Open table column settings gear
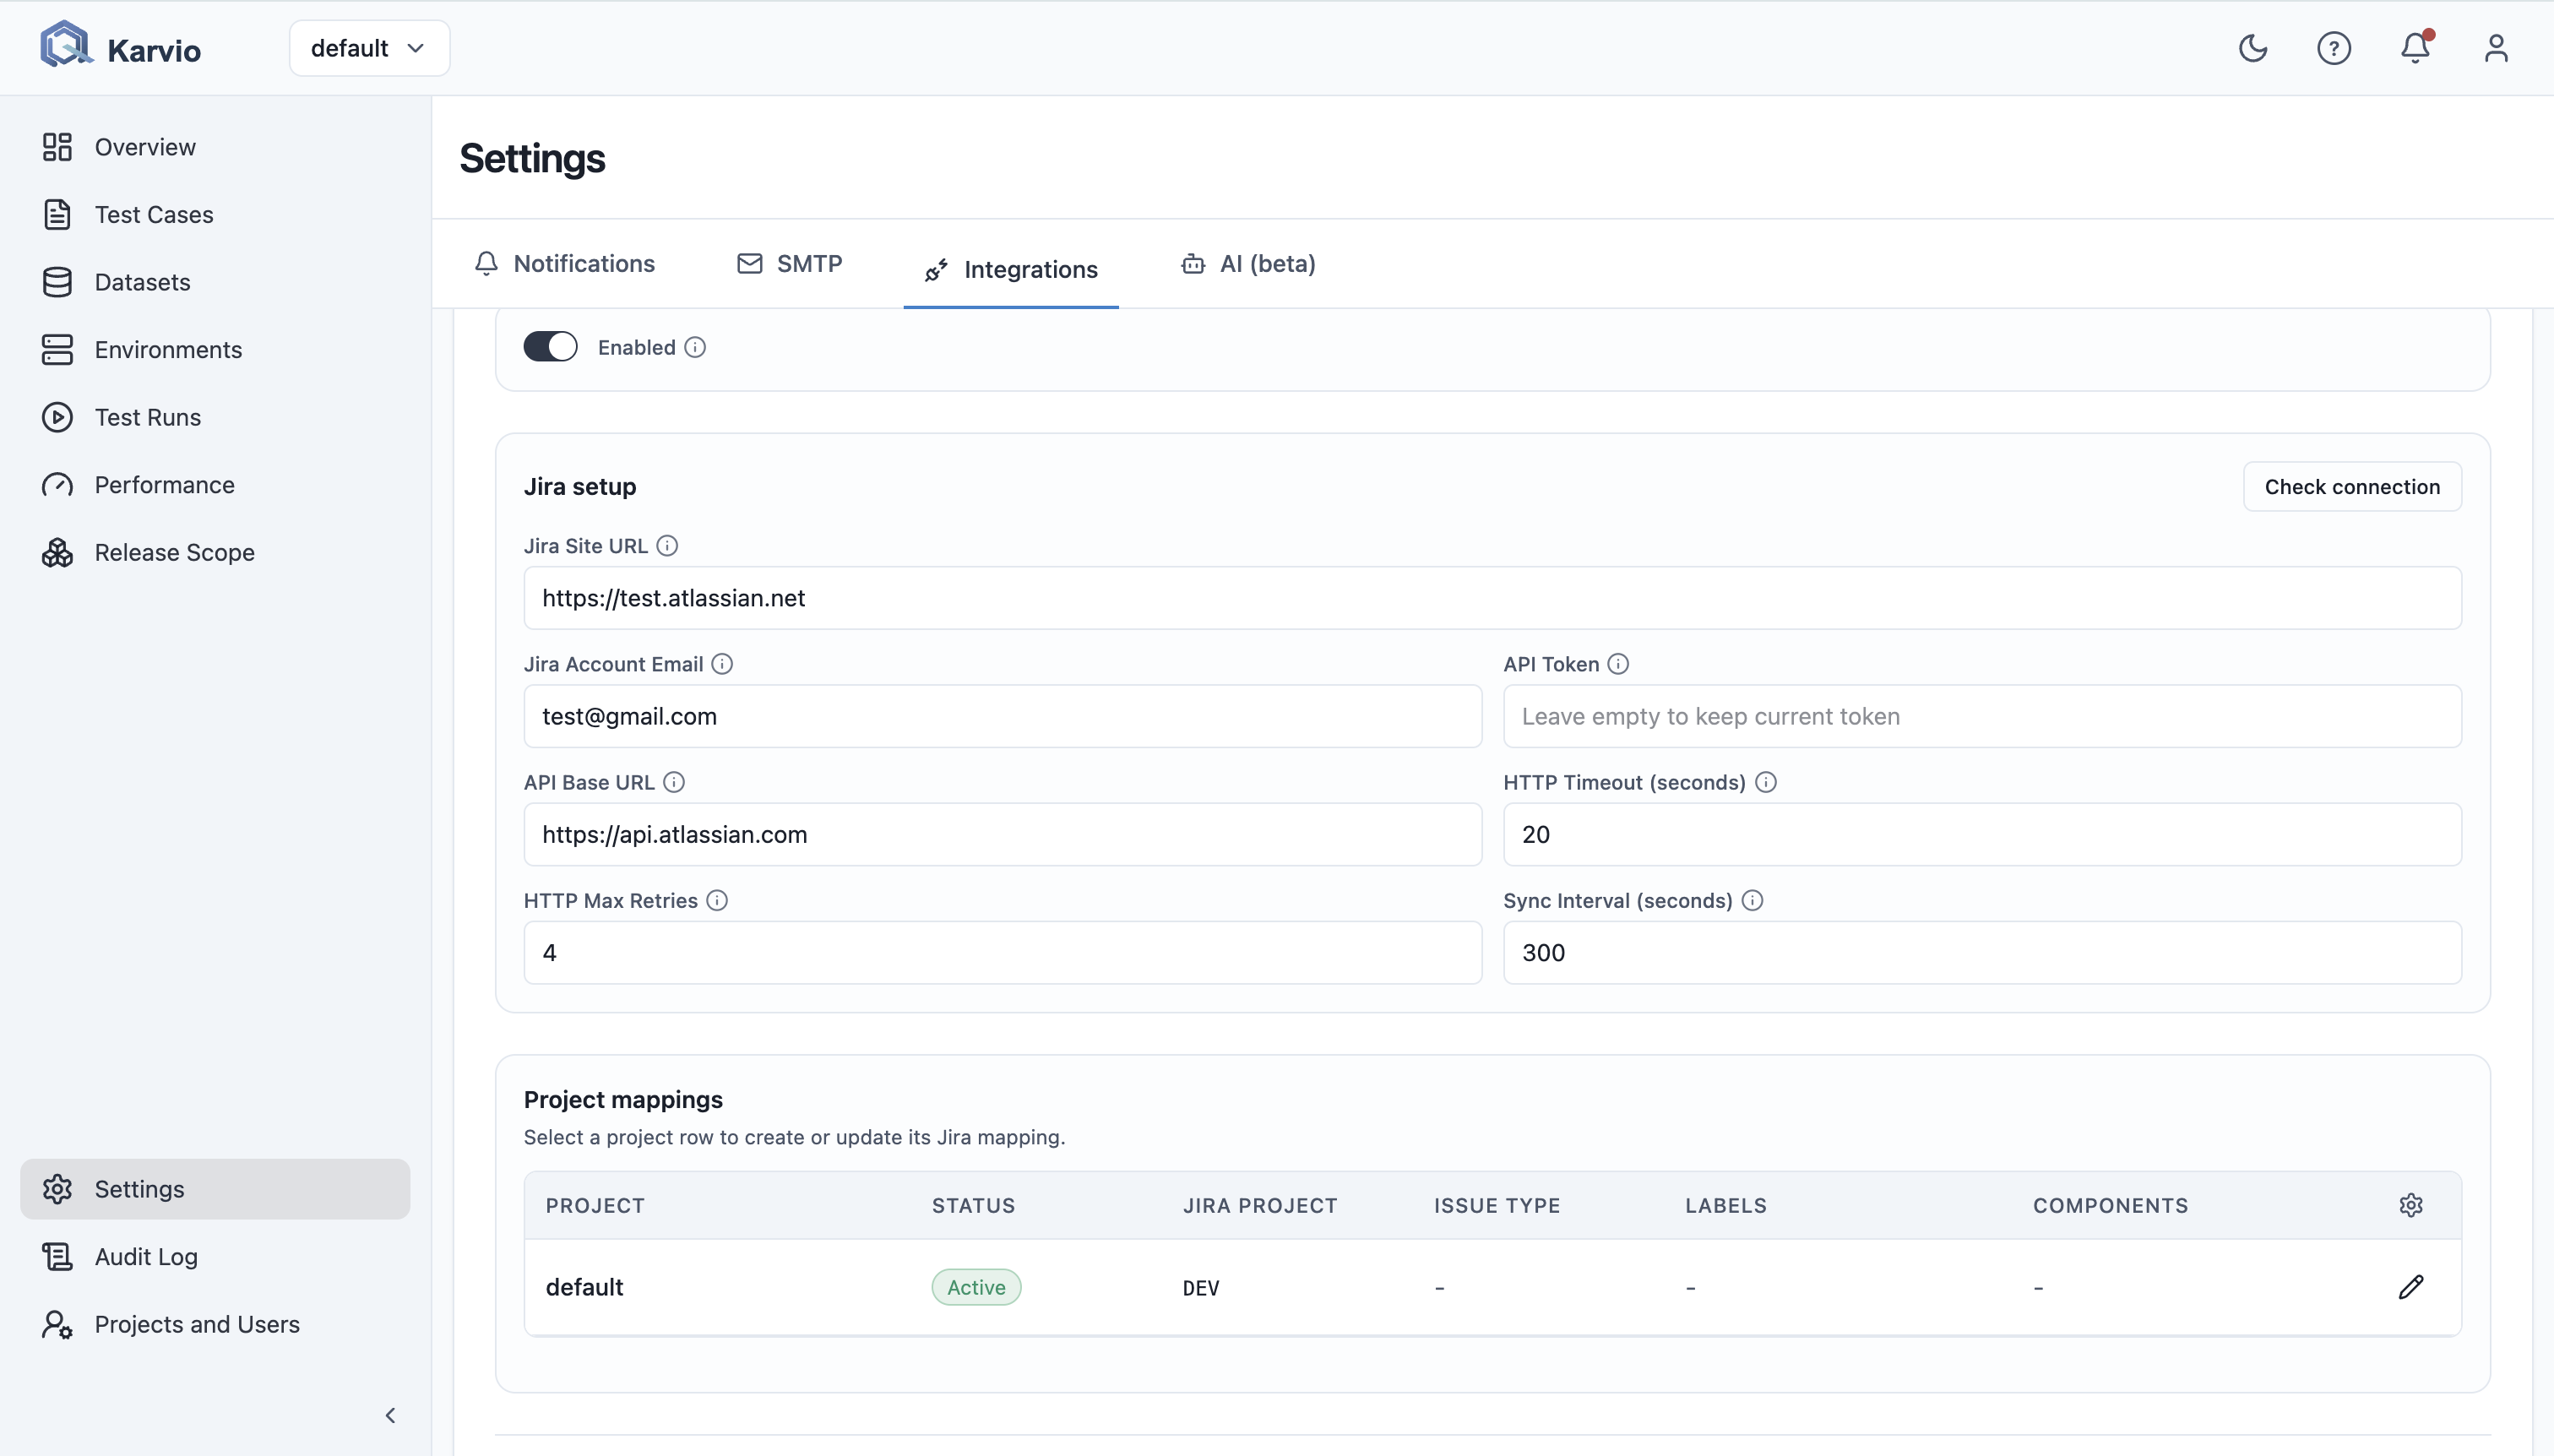2554x1456 pixels. point(2411,1205)
